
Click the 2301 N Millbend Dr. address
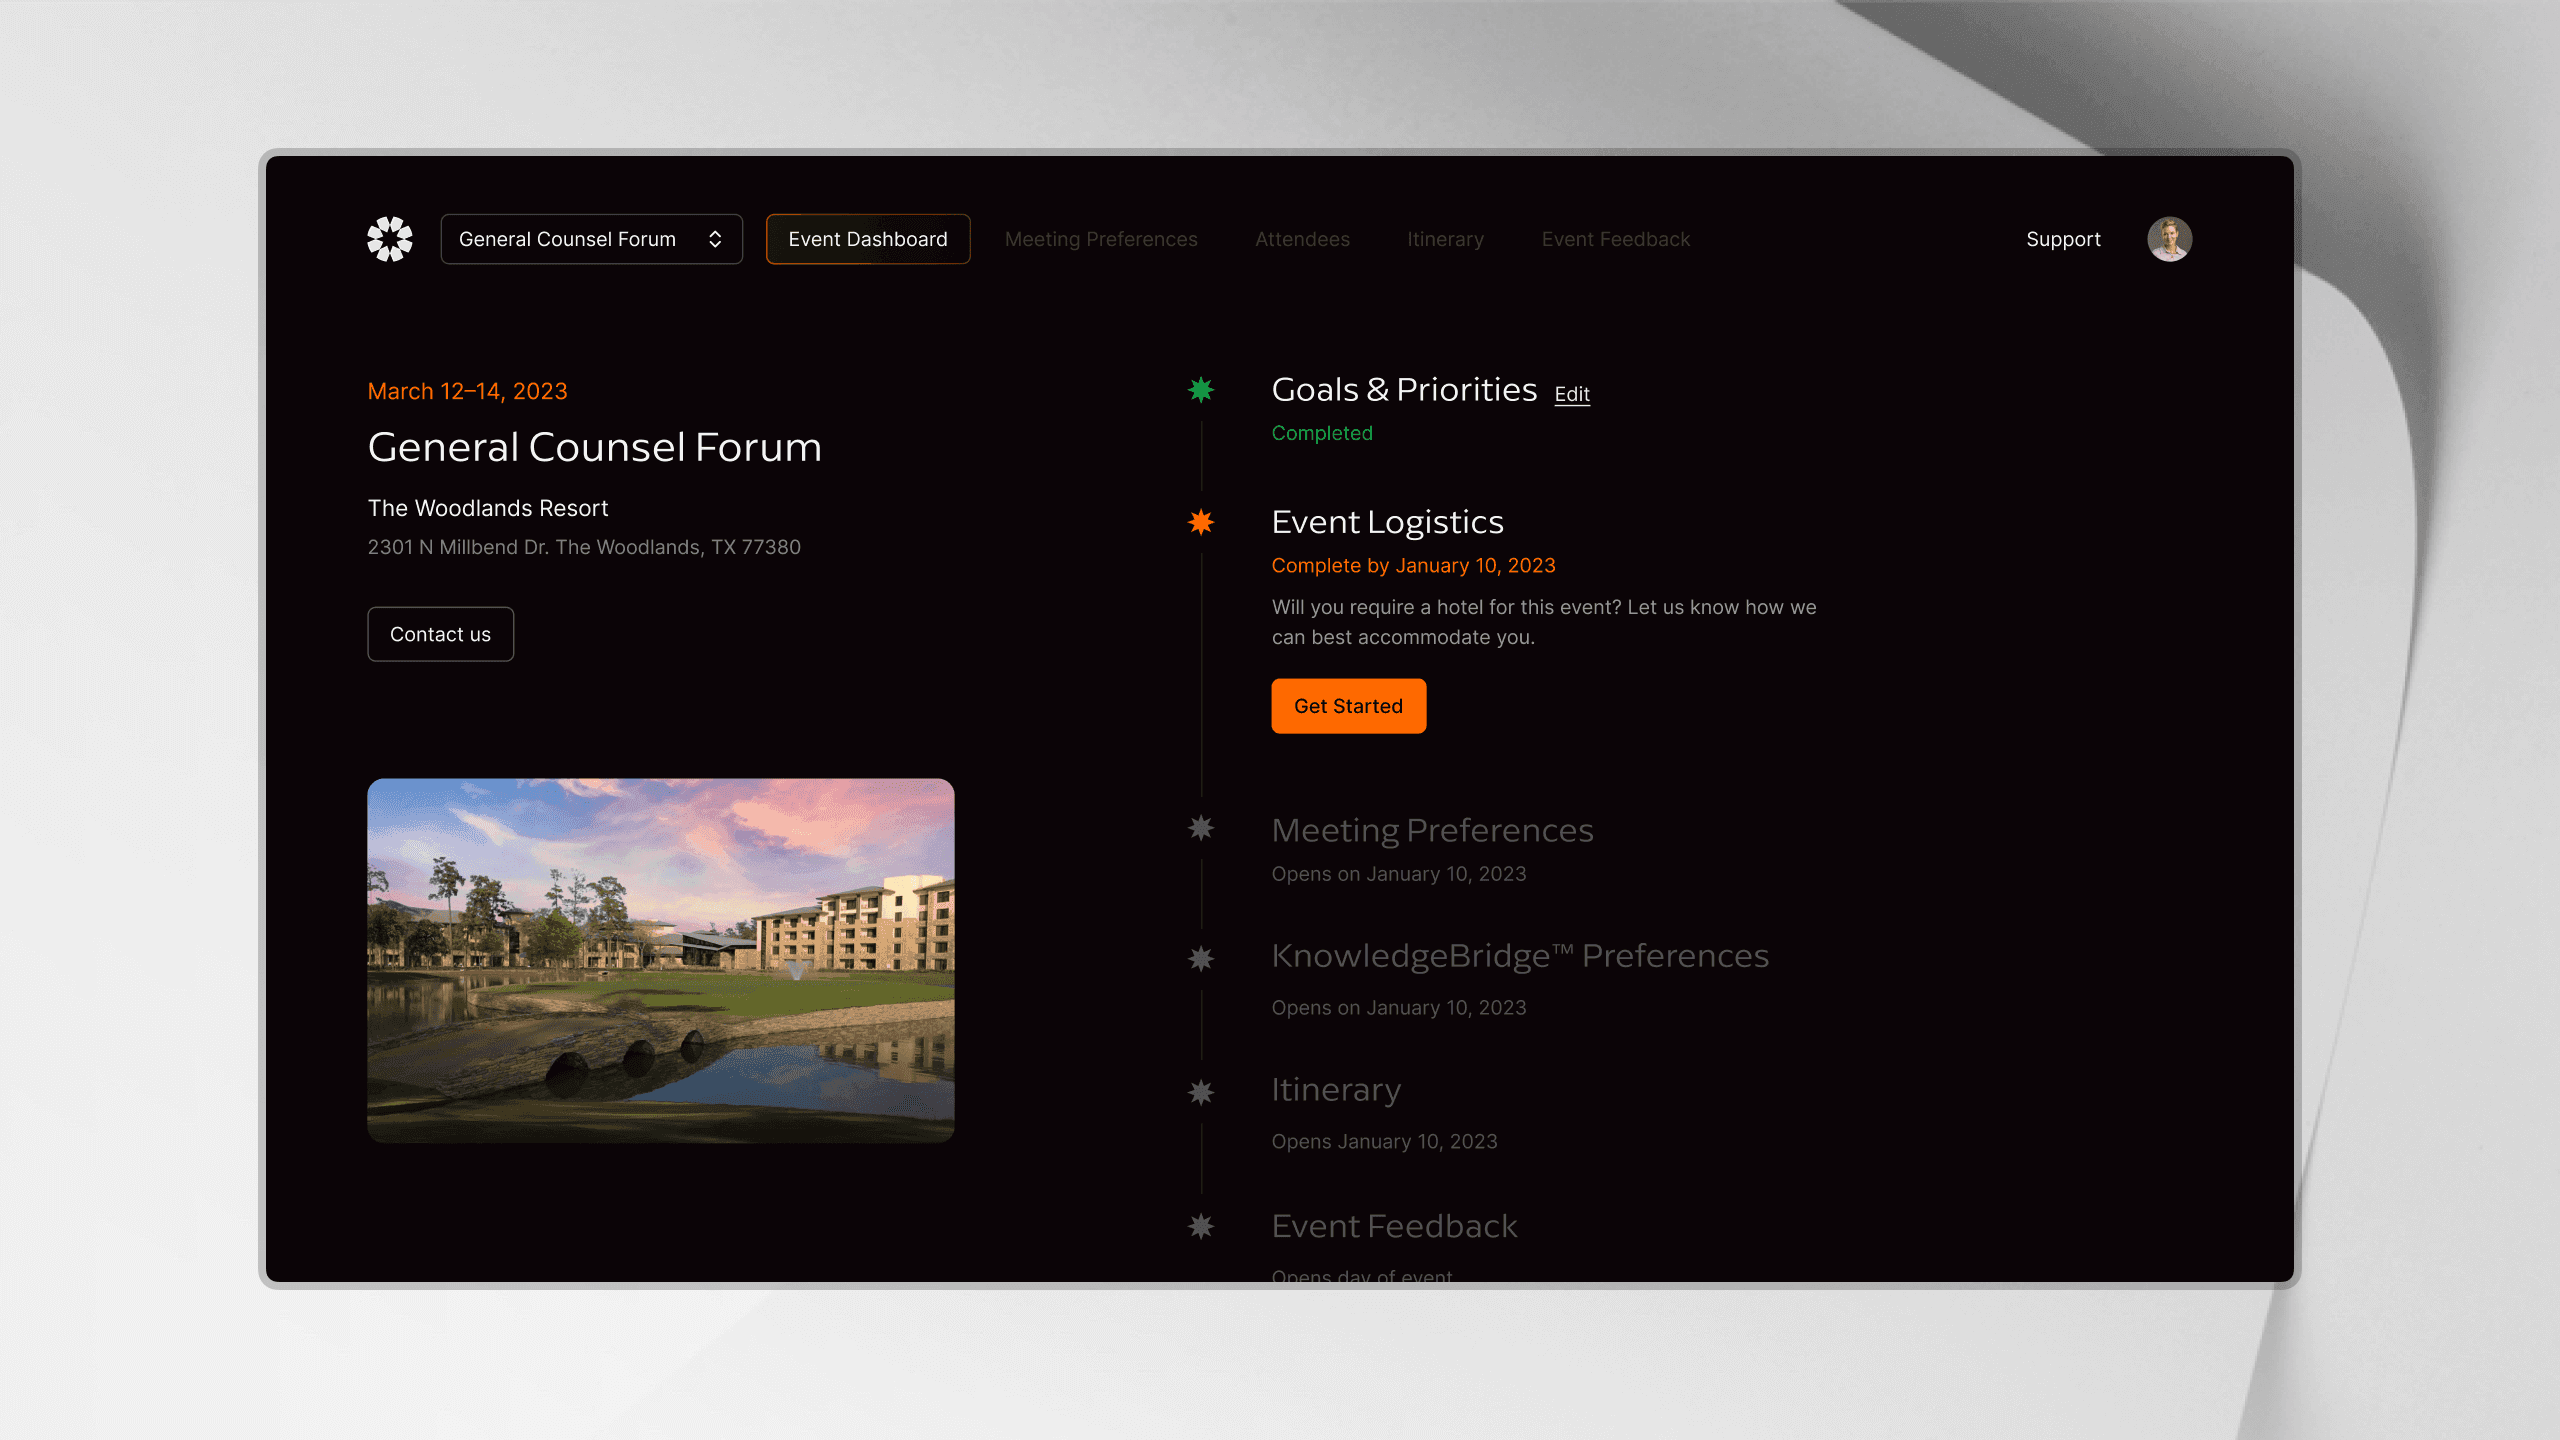pos(584,547)
